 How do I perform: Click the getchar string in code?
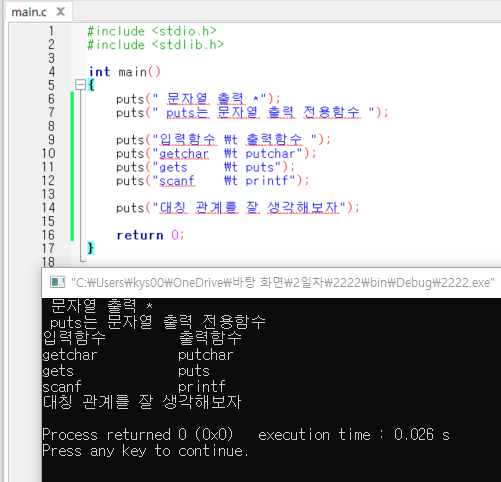(x=184, y=154)
